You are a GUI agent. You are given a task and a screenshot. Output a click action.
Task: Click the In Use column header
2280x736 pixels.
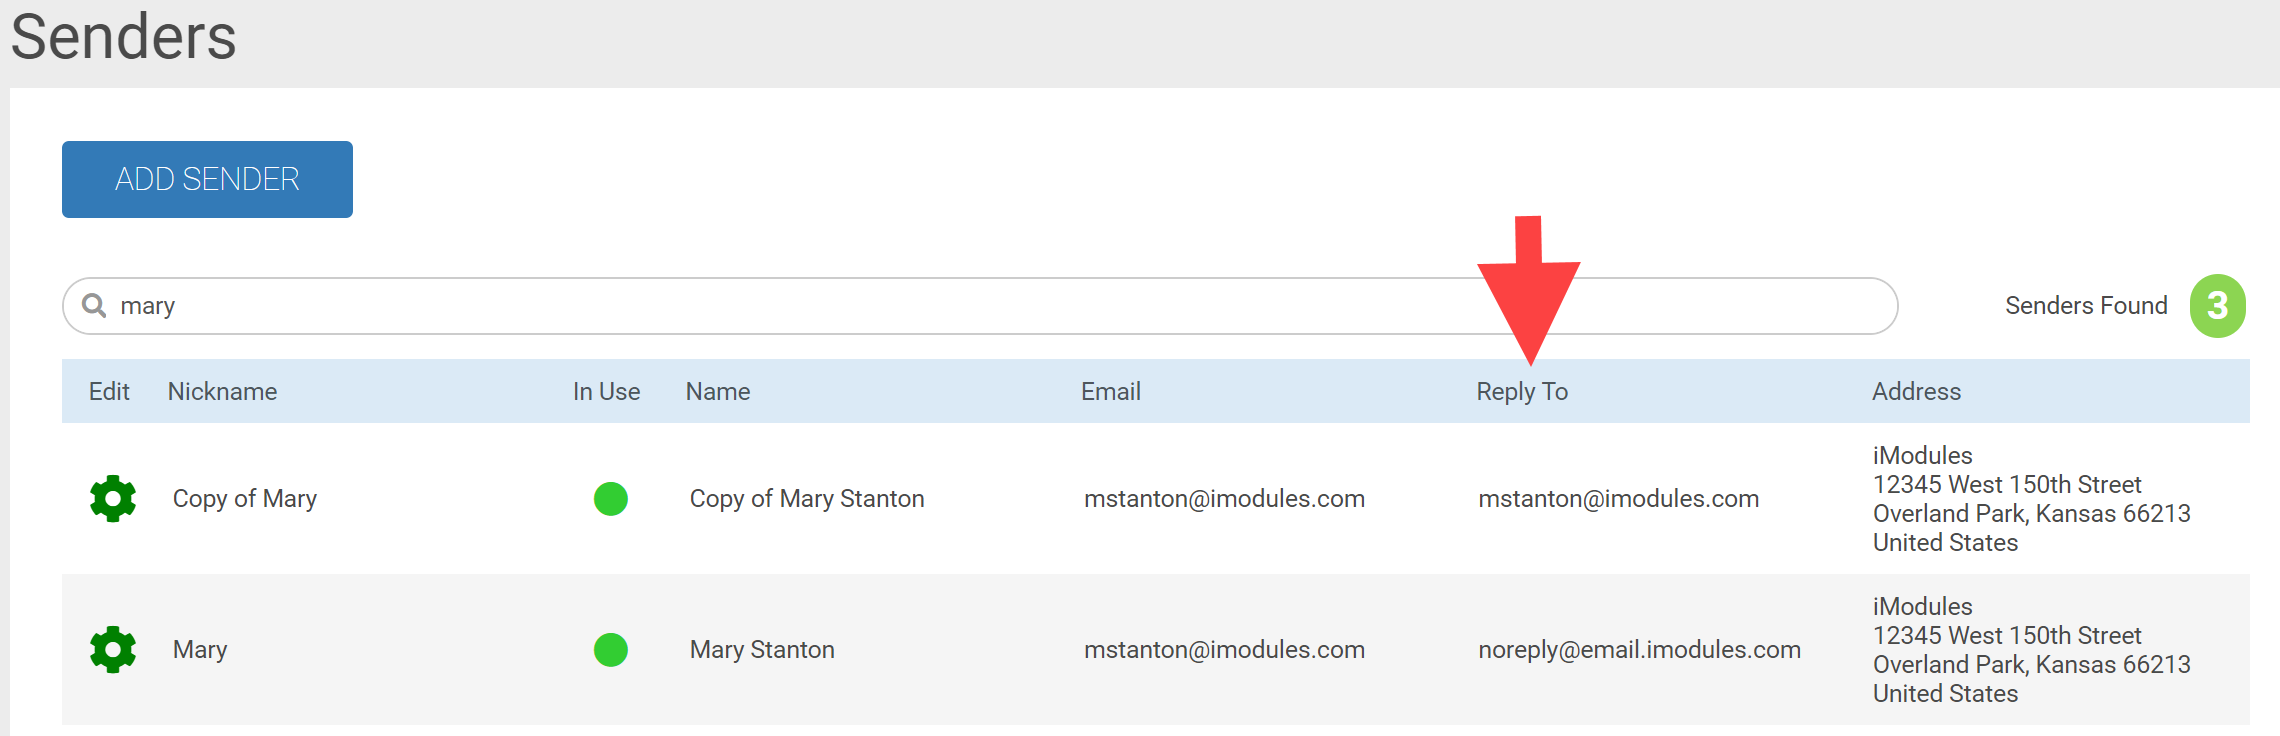(x=606, y=391)
